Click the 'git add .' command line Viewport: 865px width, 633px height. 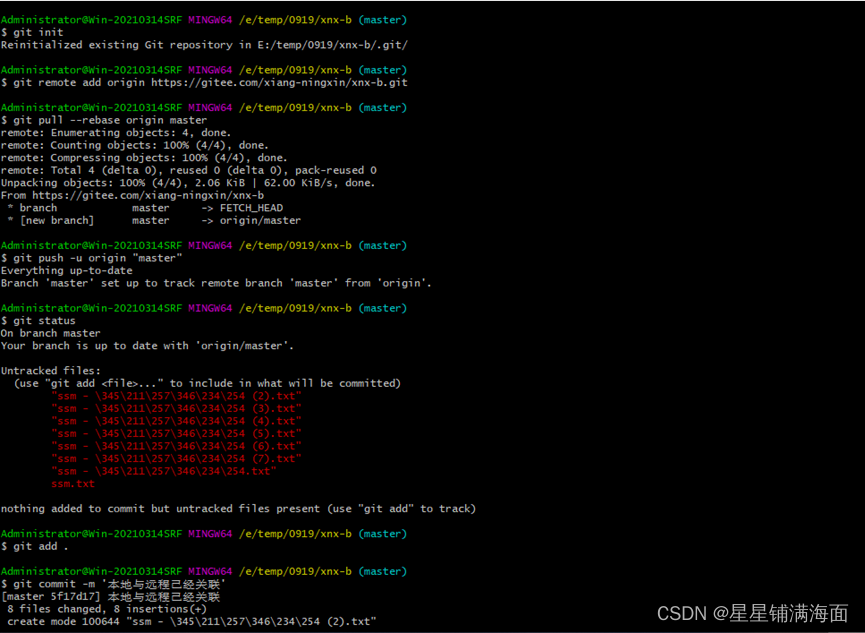(35, 546)
